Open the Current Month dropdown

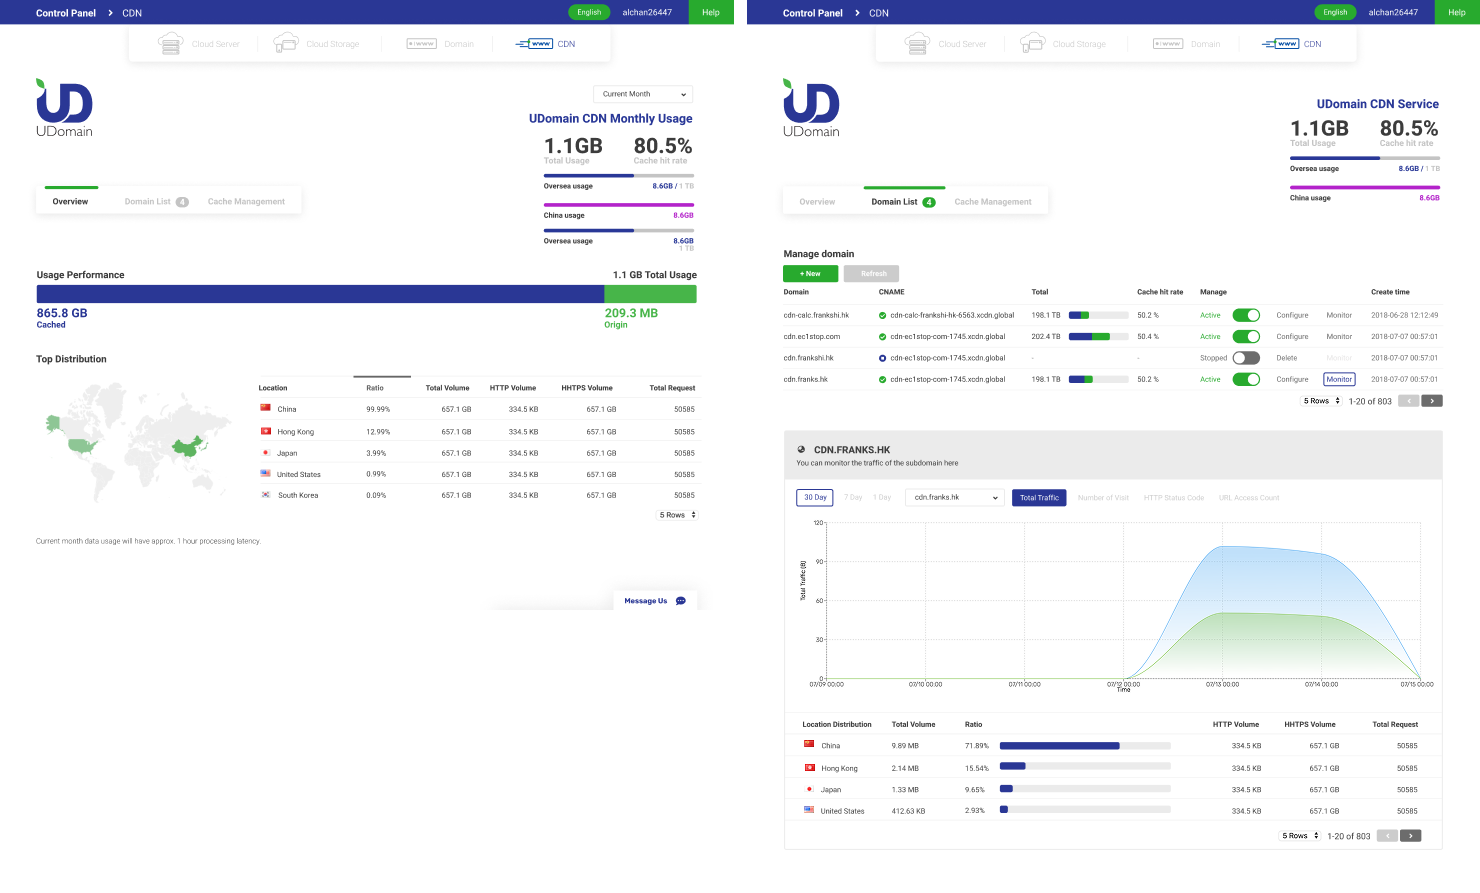tap(643, 94)
